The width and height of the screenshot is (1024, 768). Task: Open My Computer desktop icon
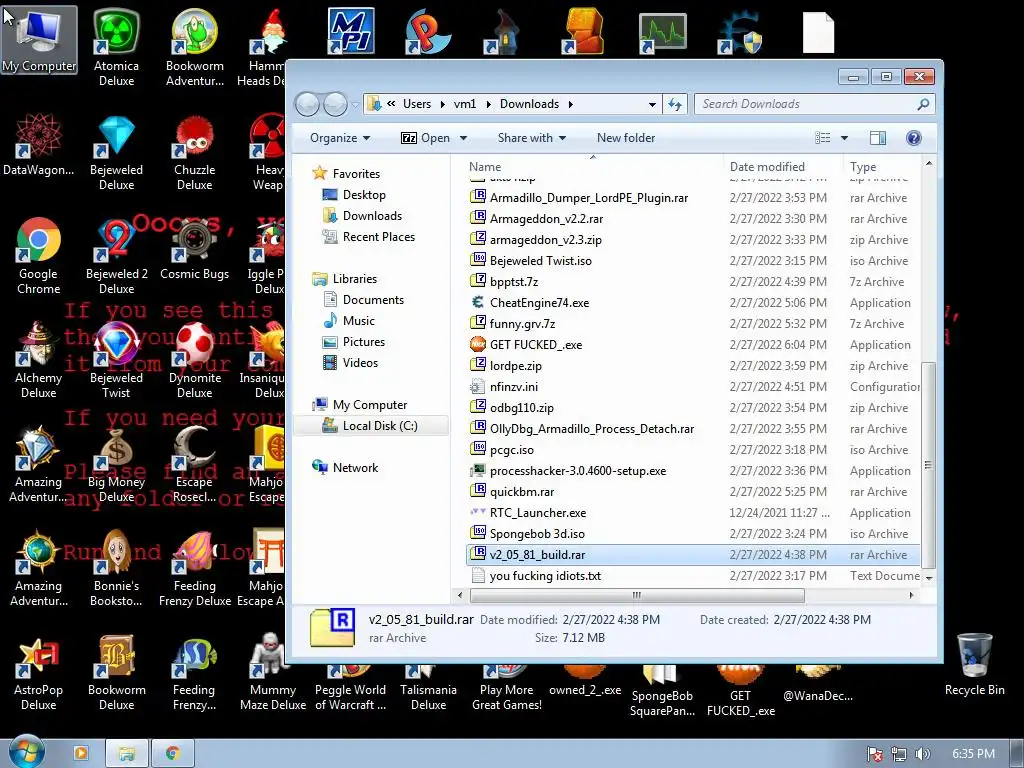[39, 39]
